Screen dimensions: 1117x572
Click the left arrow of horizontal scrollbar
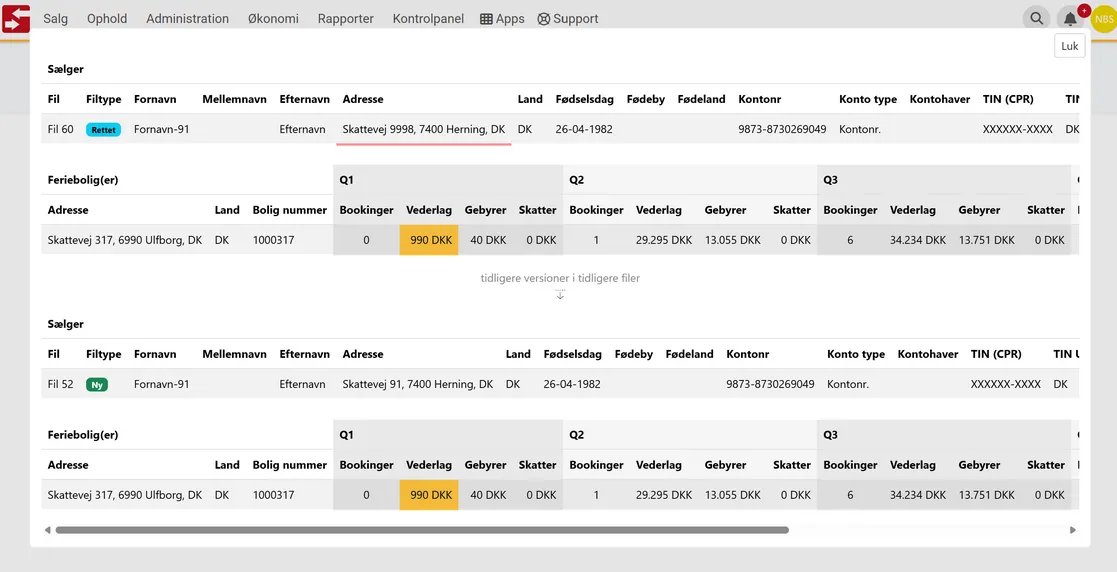(x=48, y=530)
